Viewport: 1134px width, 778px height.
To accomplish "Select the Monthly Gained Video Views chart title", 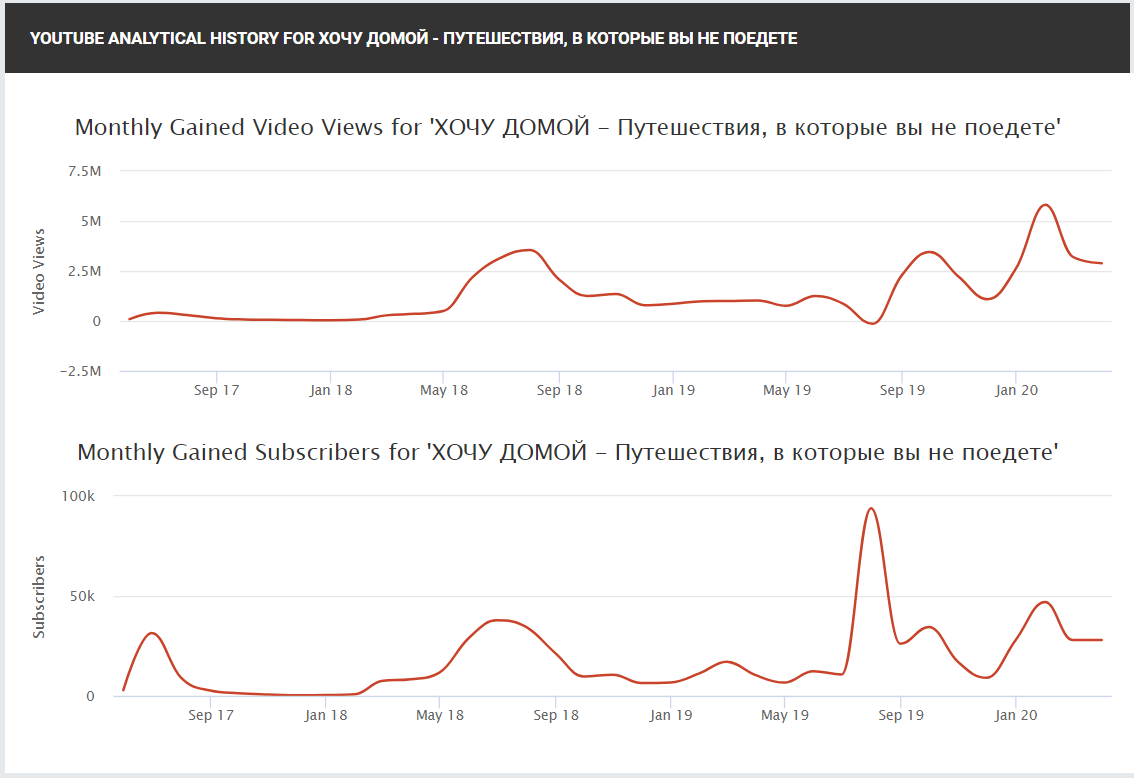I will [567, 128].
